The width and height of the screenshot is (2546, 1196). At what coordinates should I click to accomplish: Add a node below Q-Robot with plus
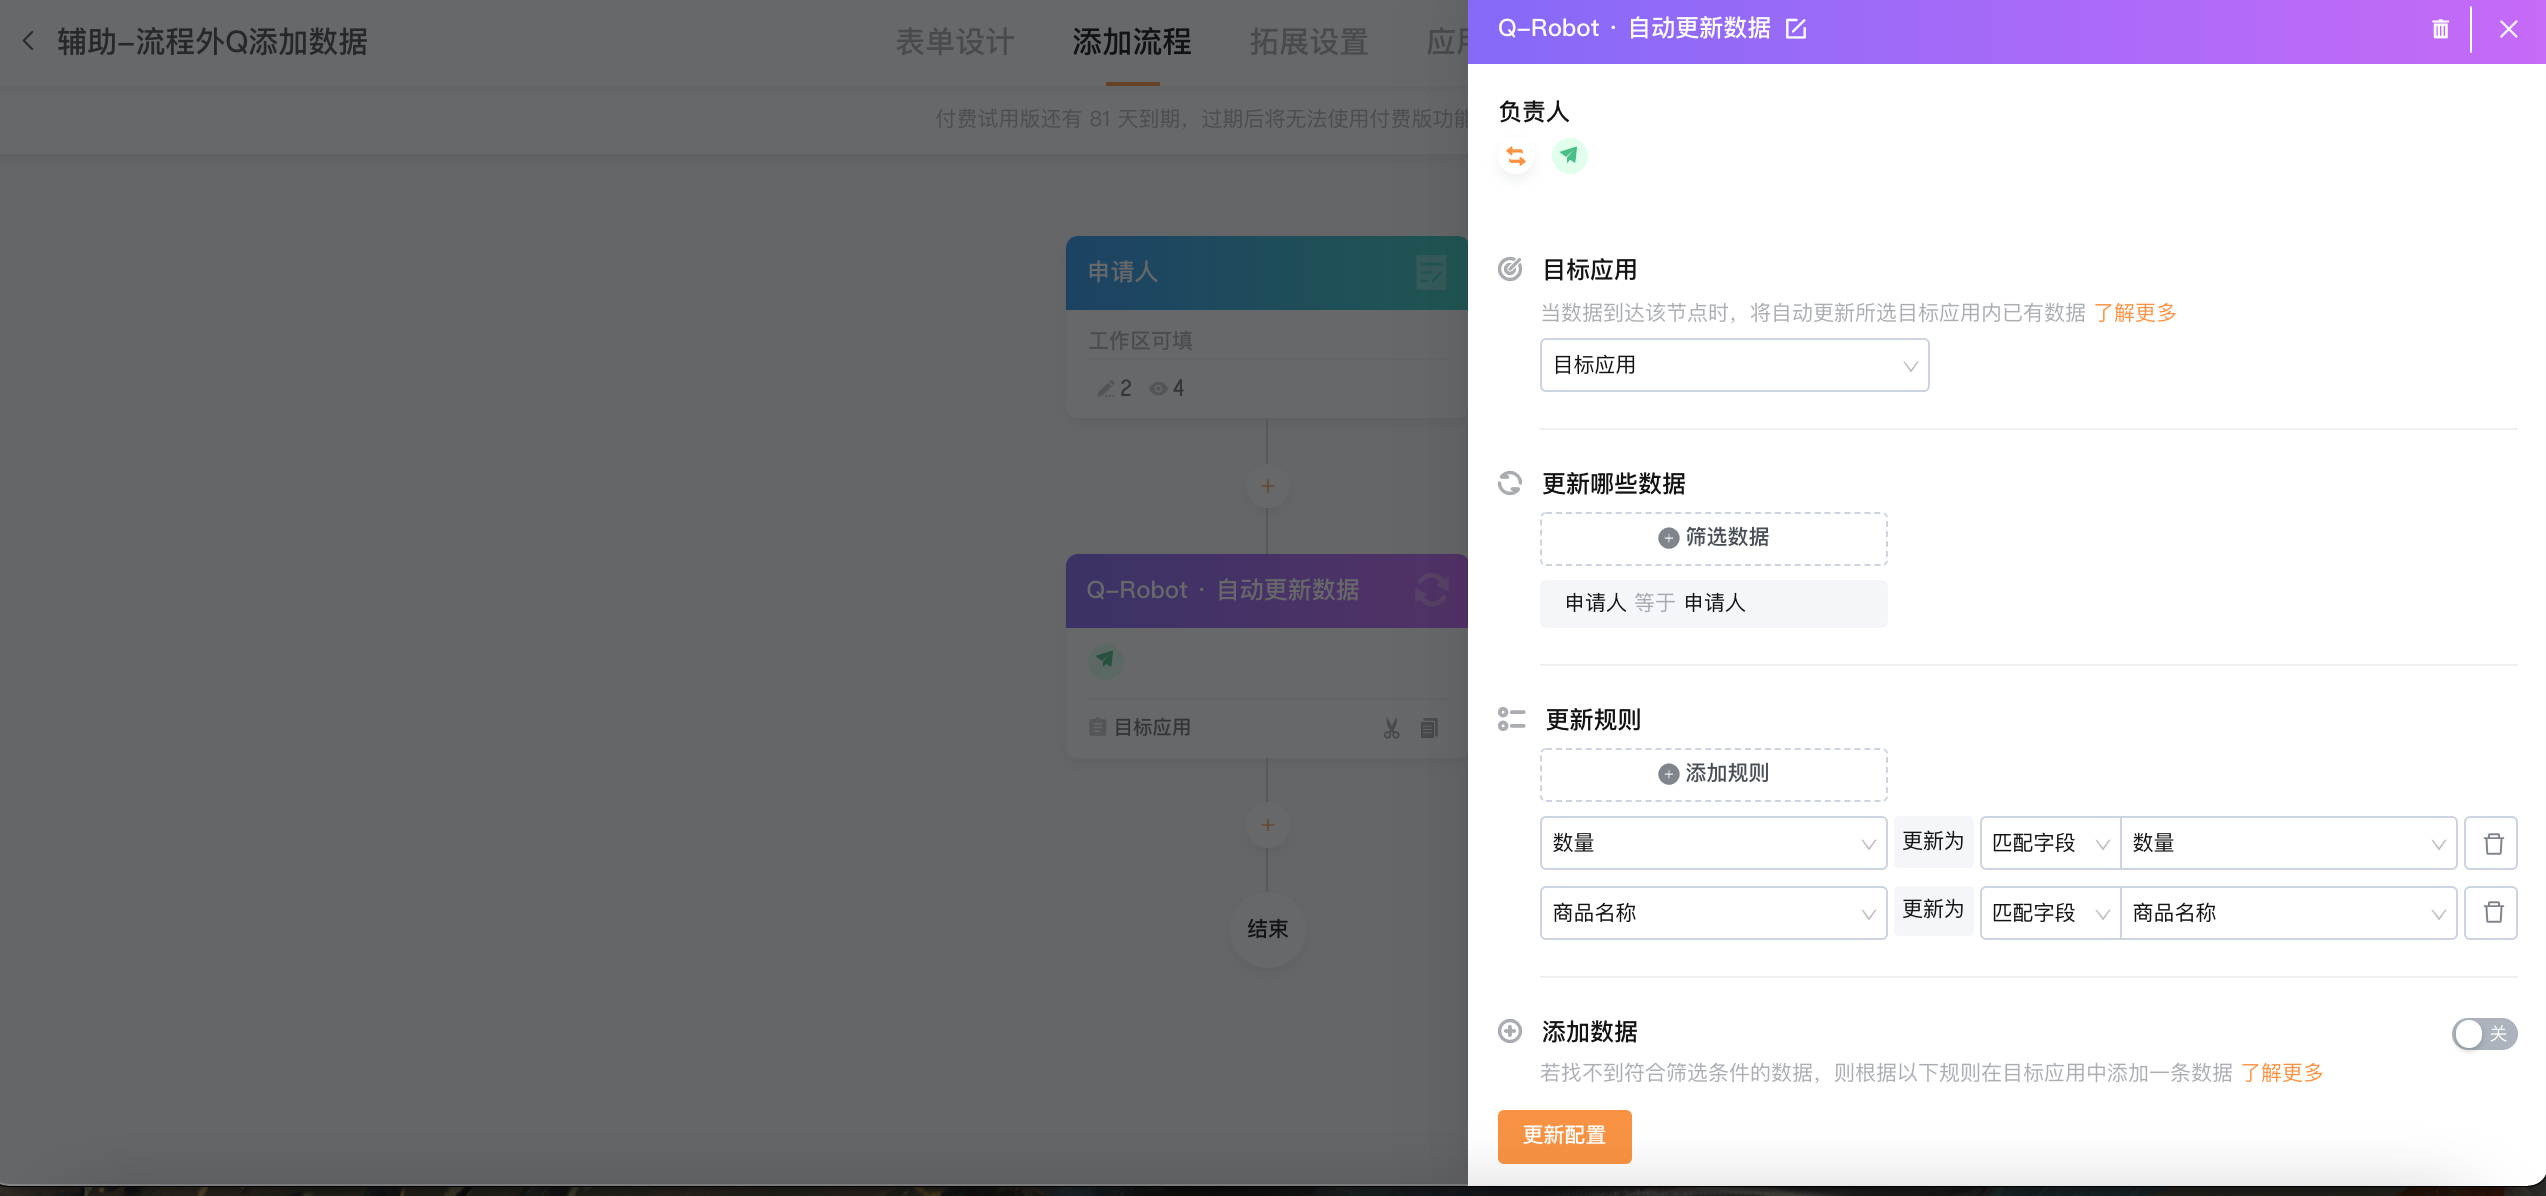pyautogui.click(x=1267, y=825)
